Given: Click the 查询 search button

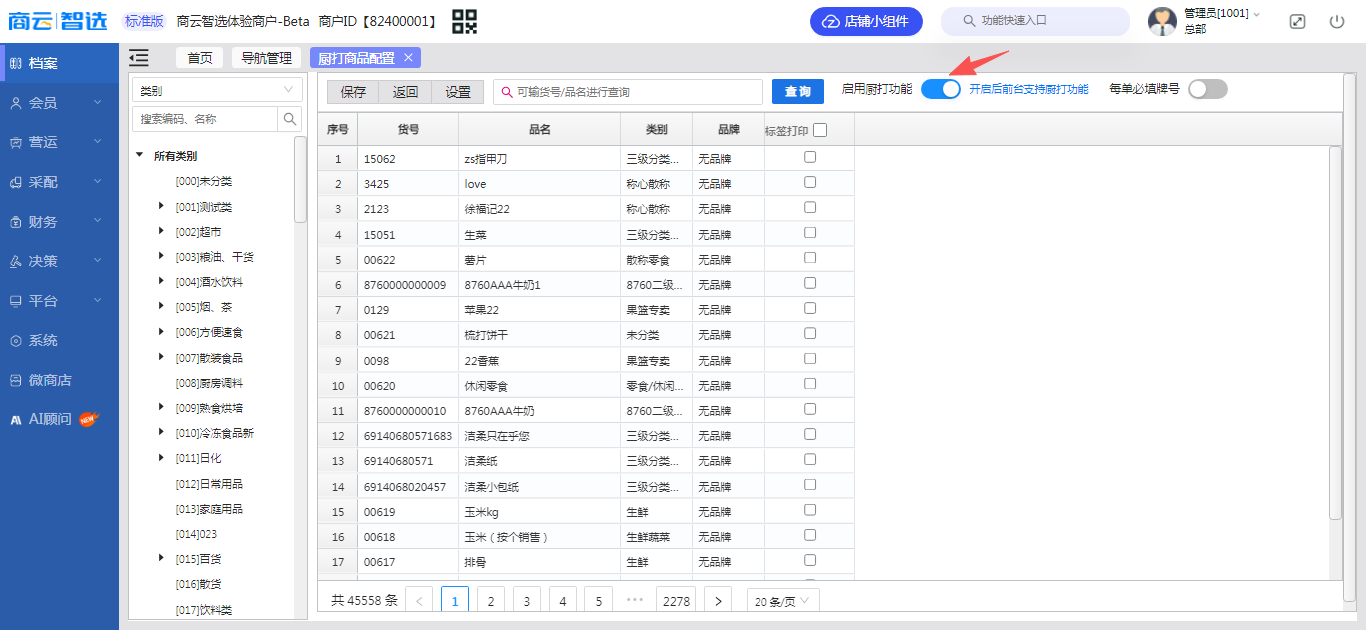Looking at the screenshot, I should click(797, 92).
